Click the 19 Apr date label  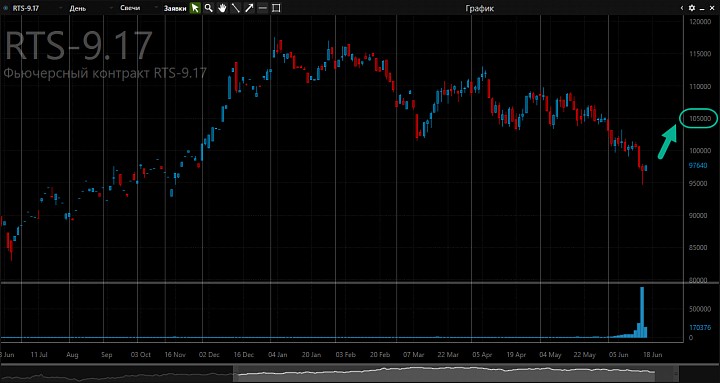tap(516, 355)
